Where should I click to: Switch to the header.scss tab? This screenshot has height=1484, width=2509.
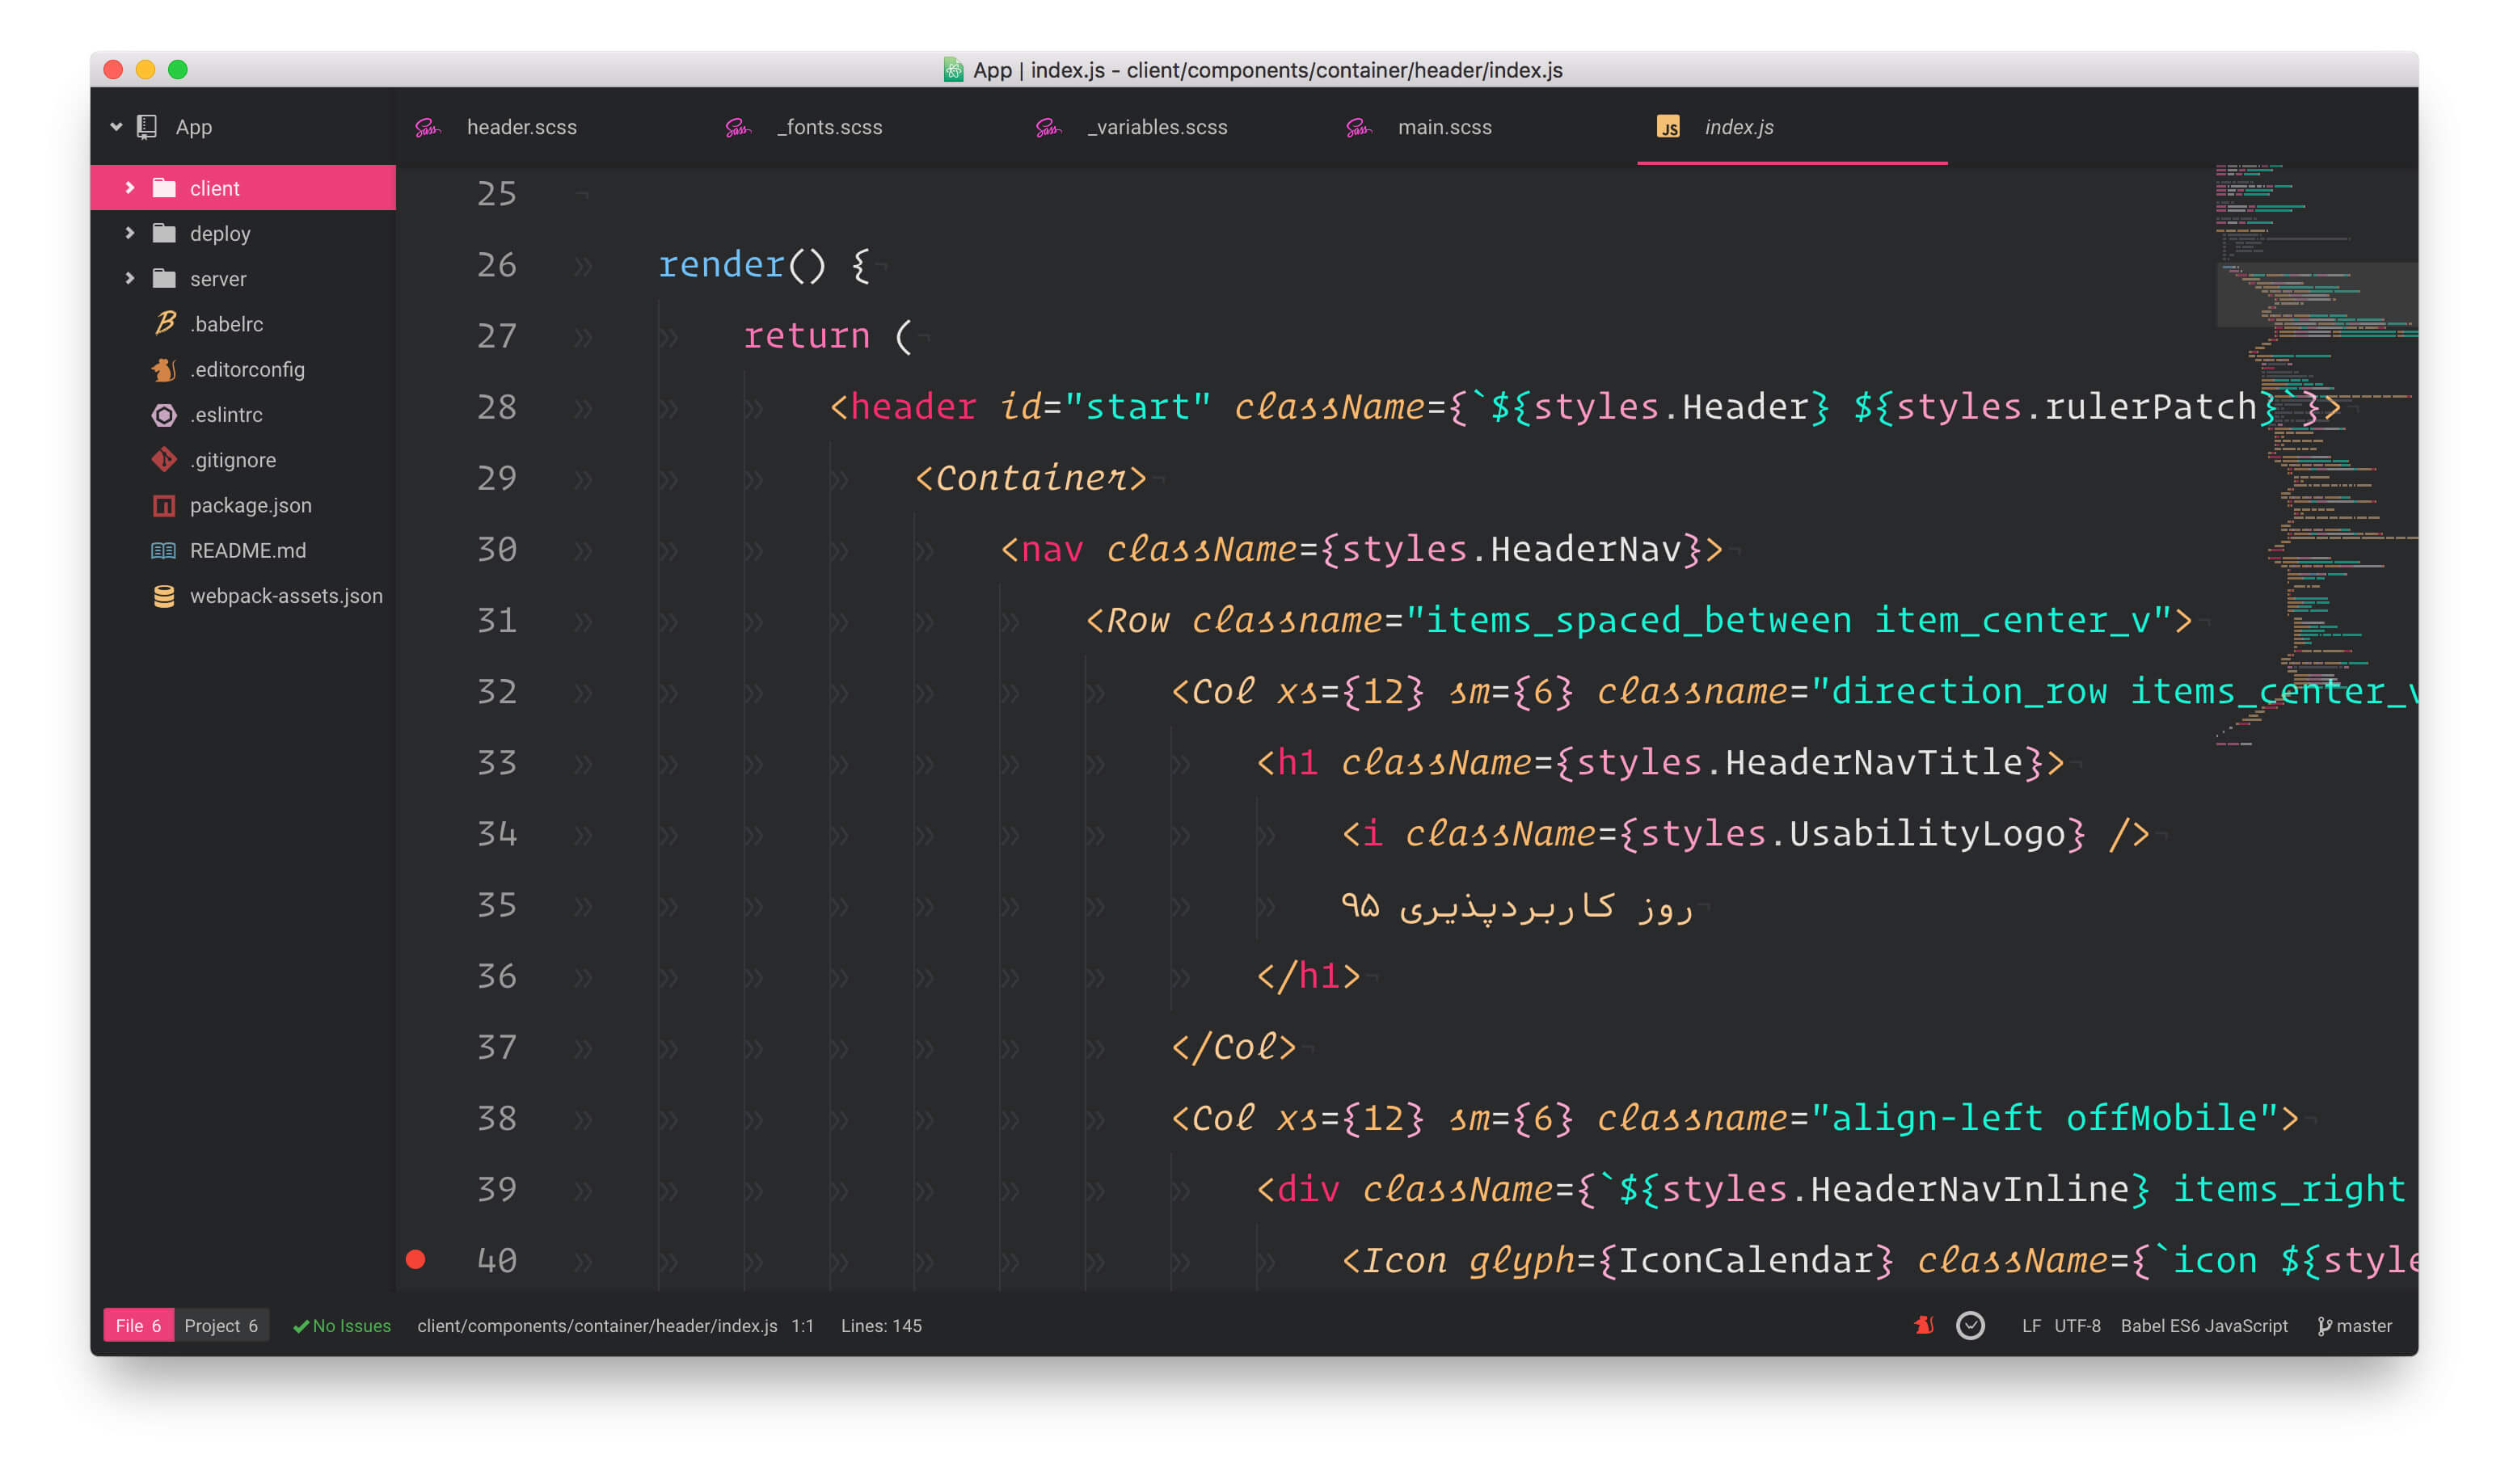(x=521, y=127)
